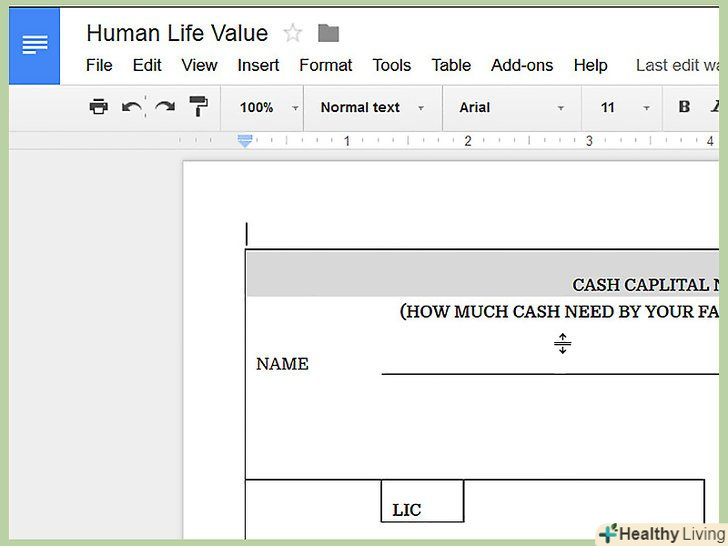Open the File menu
The height and width of the screenshot is (546, 728).
[99, 65]
